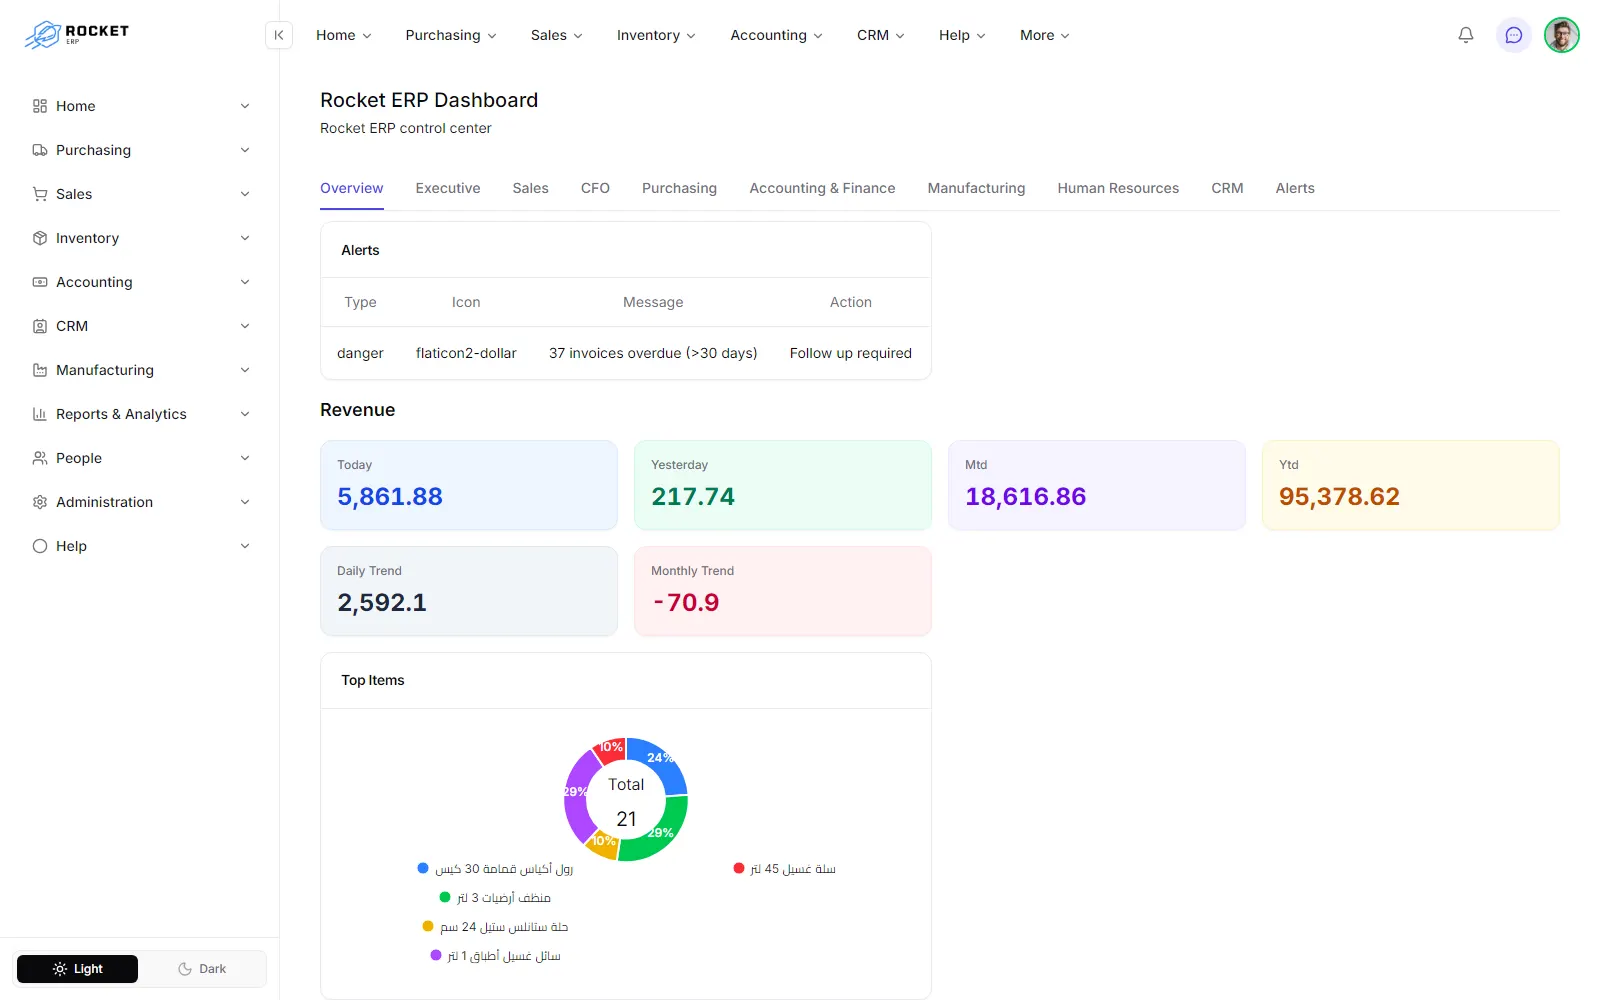This screenshot has height=1000, width=1600.
Task: Click the Sales cart icon in sidebar
Action: 40,194
